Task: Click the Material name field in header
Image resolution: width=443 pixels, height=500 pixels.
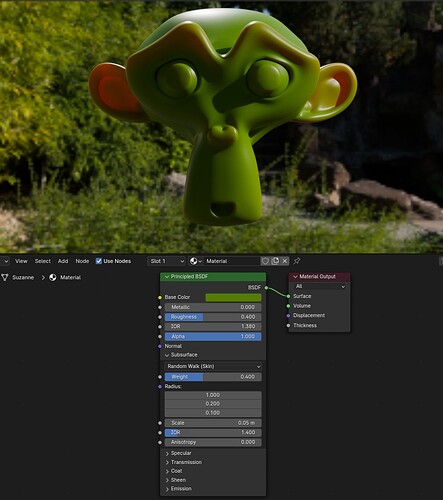Action: point(232,261)
